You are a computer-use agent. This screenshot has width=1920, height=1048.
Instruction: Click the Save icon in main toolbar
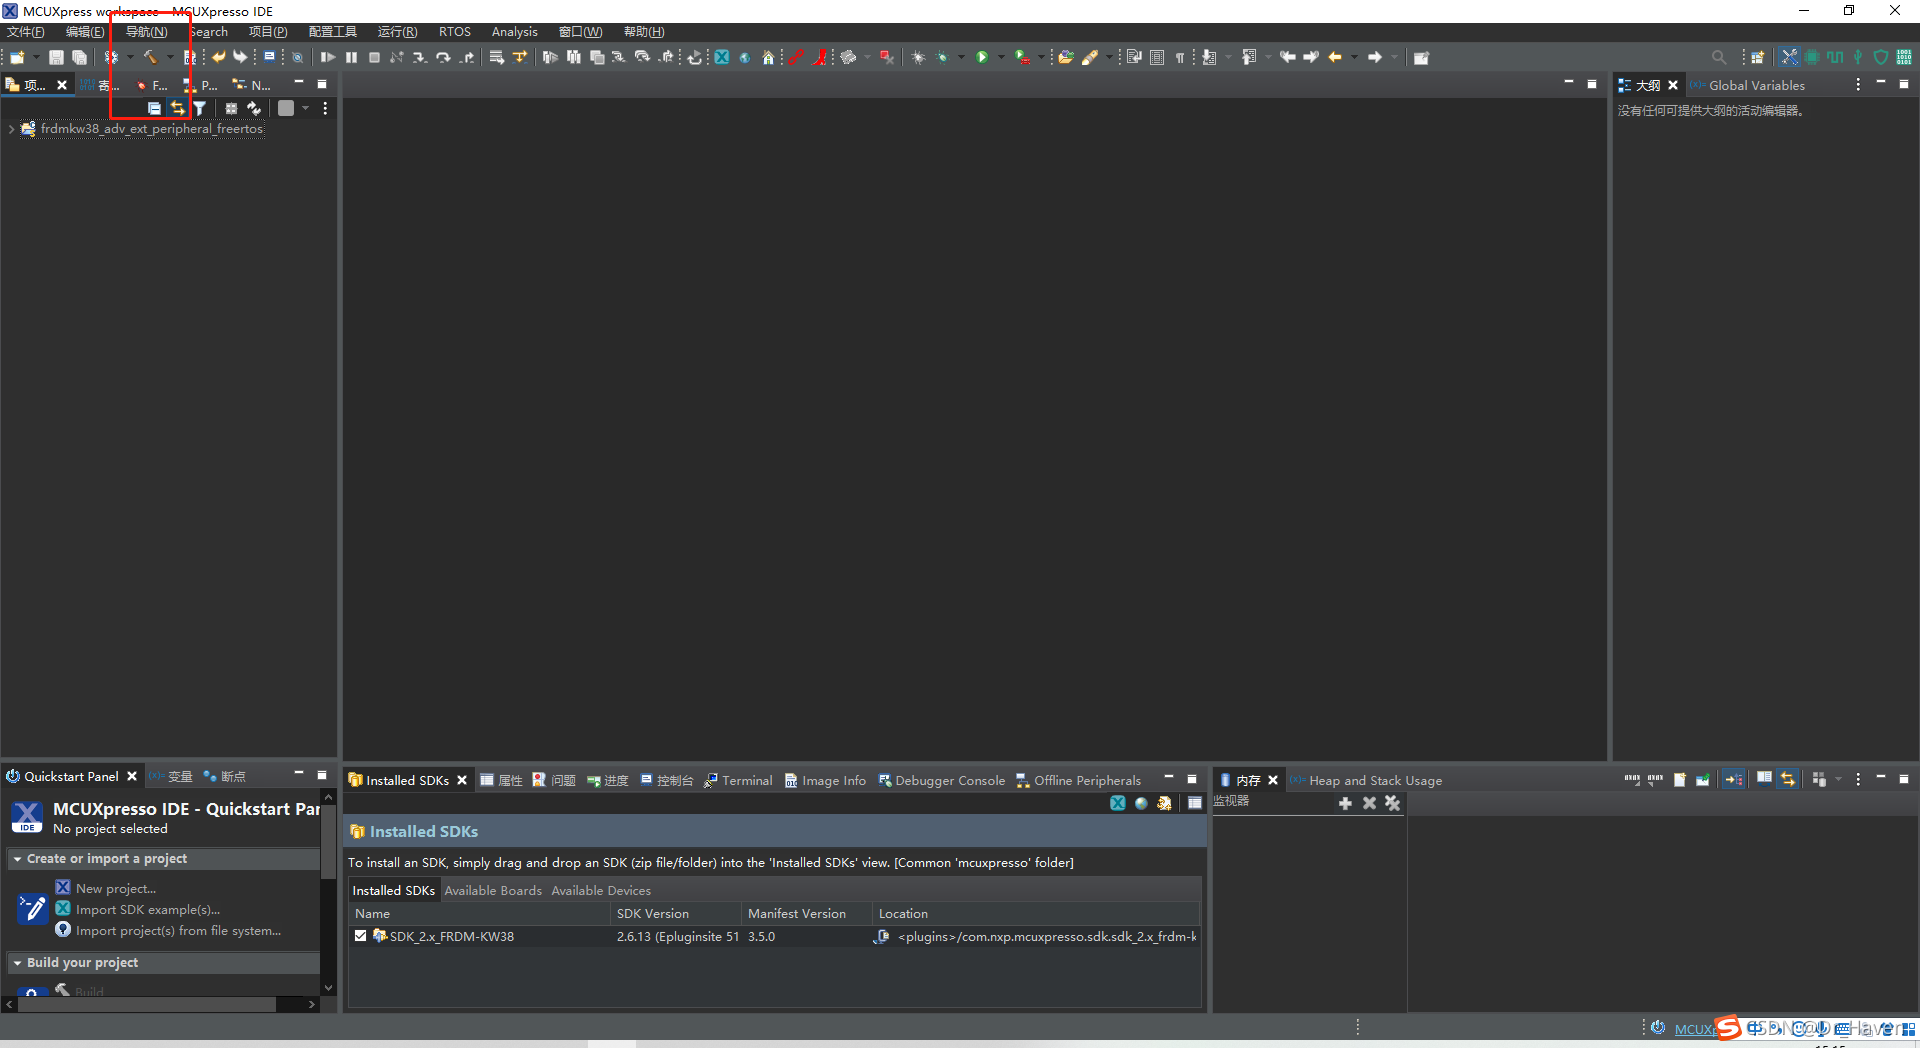(56, 57)
